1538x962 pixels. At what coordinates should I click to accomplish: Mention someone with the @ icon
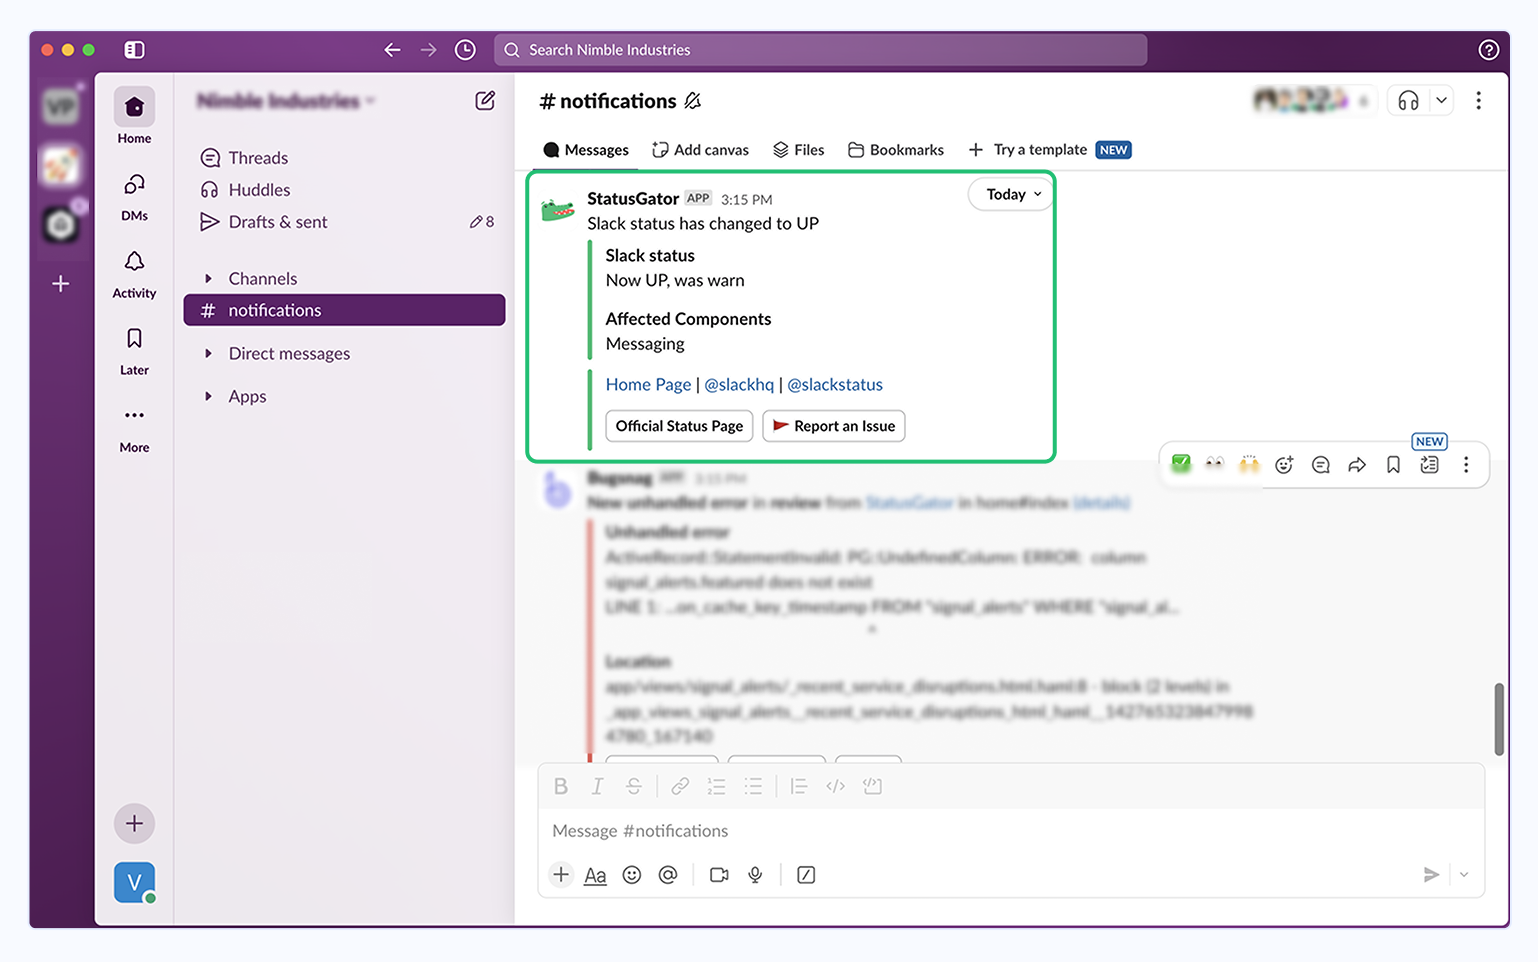(668, 875)
